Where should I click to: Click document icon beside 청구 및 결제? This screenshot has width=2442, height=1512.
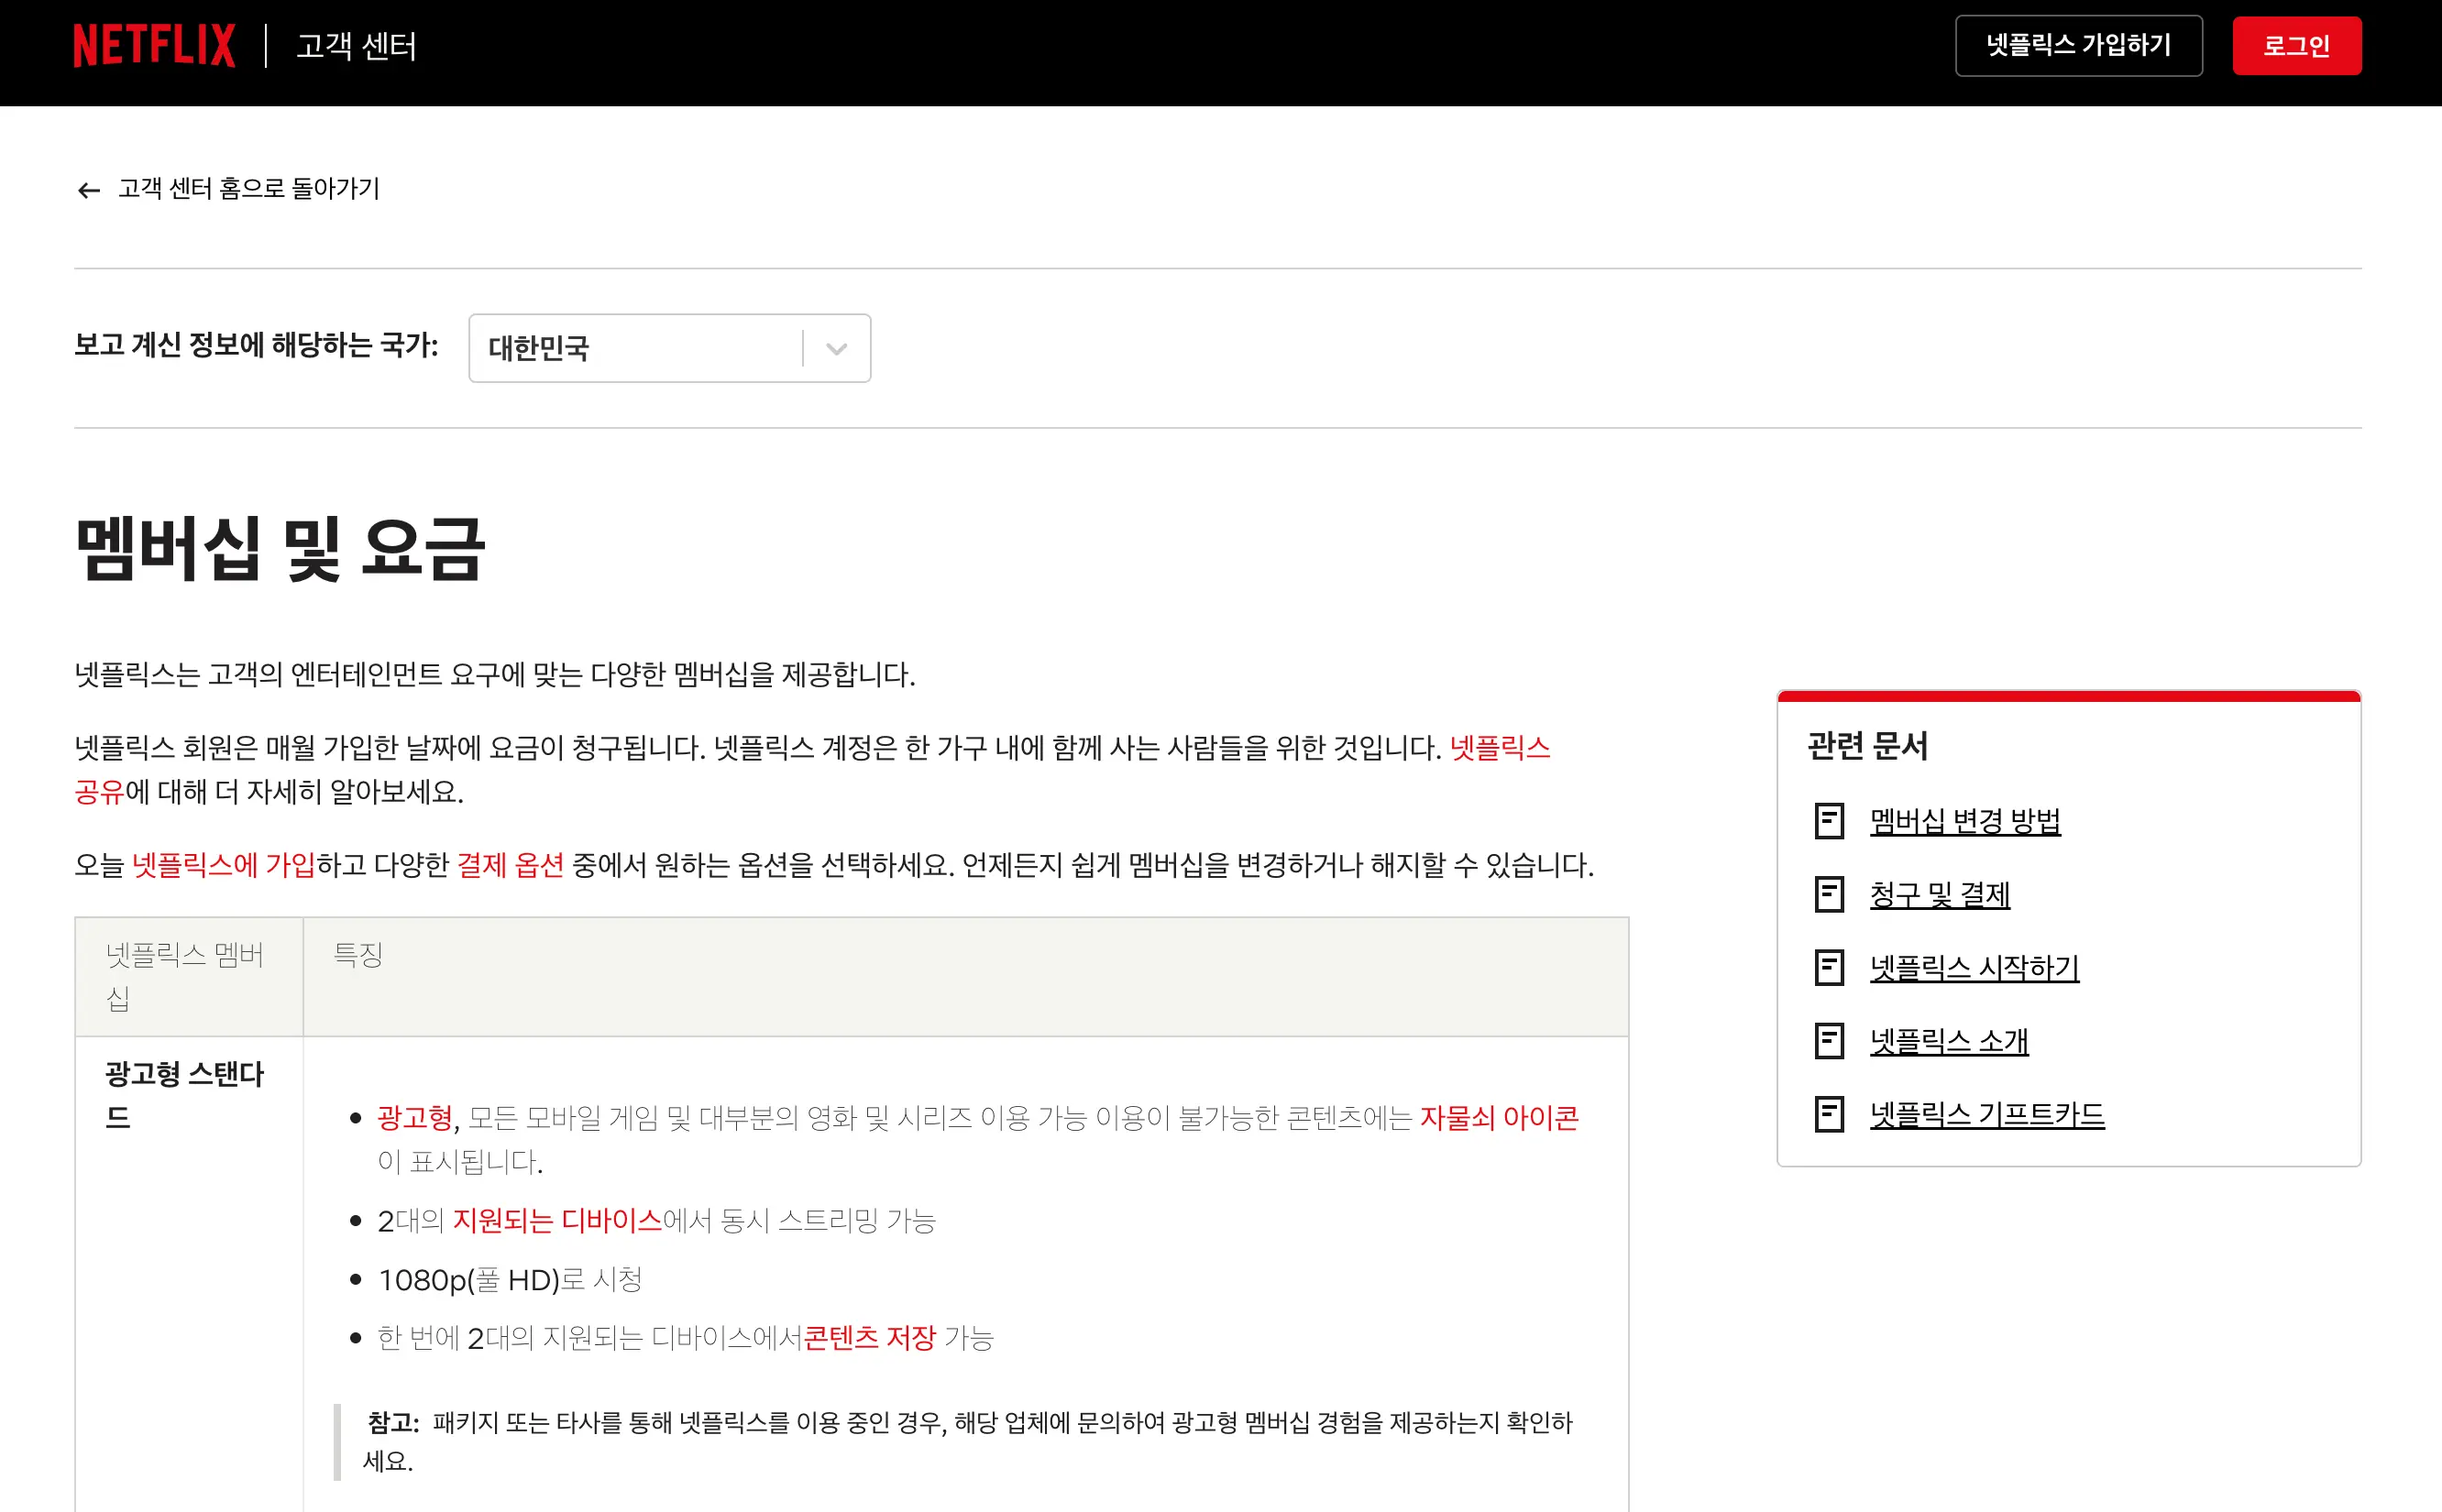(x=1829, y=894)
